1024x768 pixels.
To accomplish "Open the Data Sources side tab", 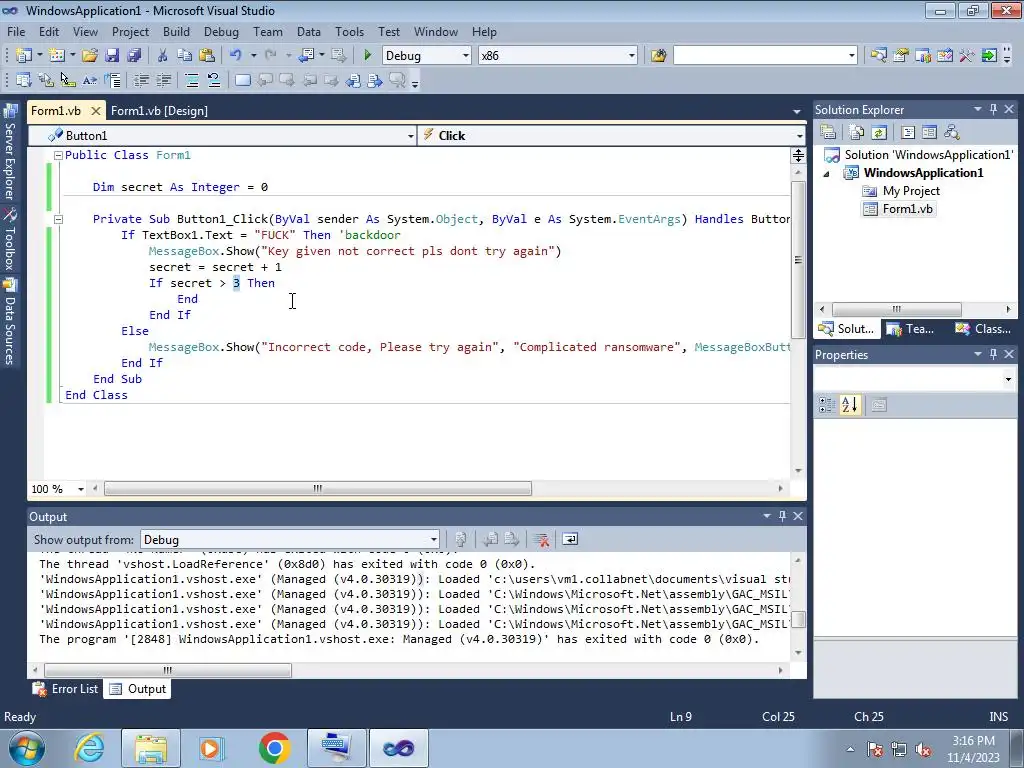I will (10, 322).
